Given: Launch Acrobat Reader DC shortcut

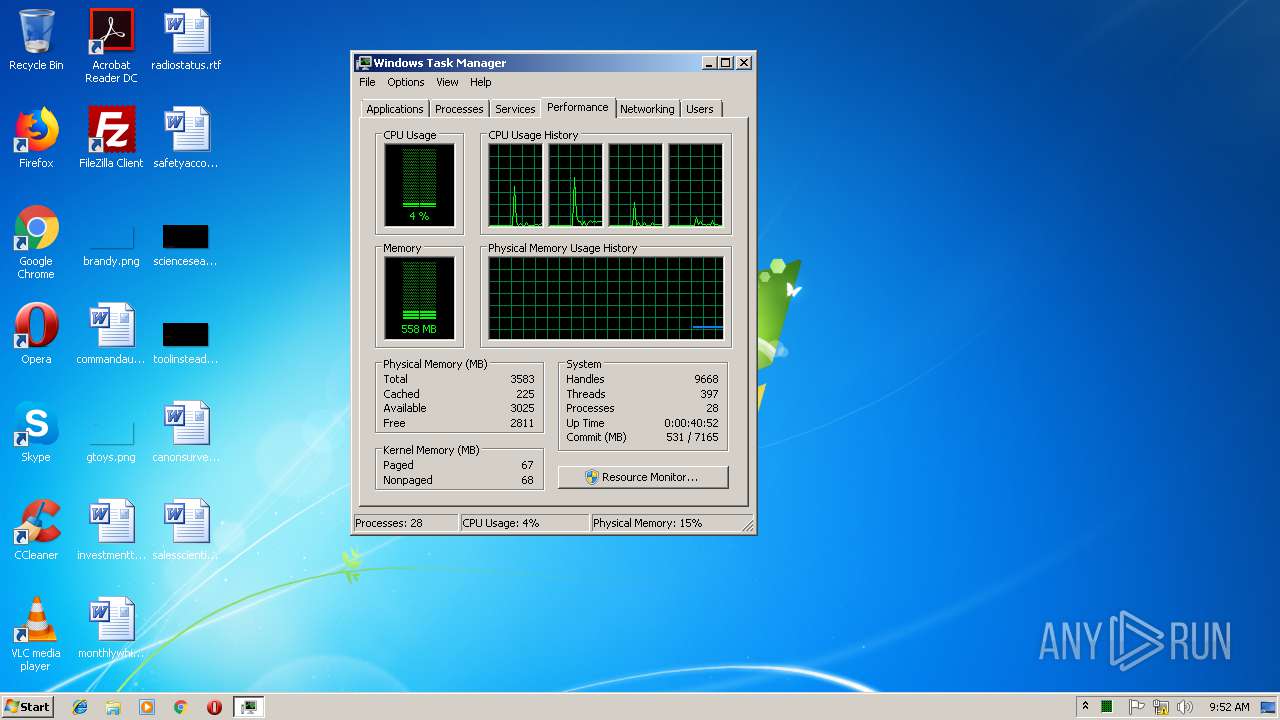Looking at the screenshot, I should [x=111, y=46].
